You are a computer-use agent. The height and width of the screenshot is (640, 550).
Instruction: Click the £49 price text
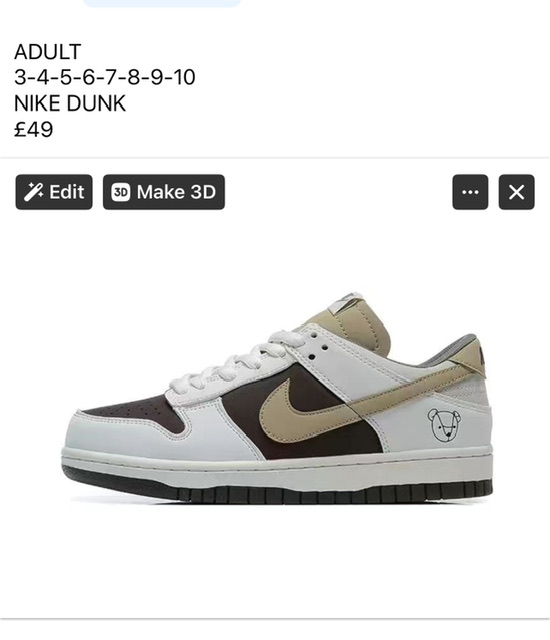pyautogui.click(x=33, y=129)
